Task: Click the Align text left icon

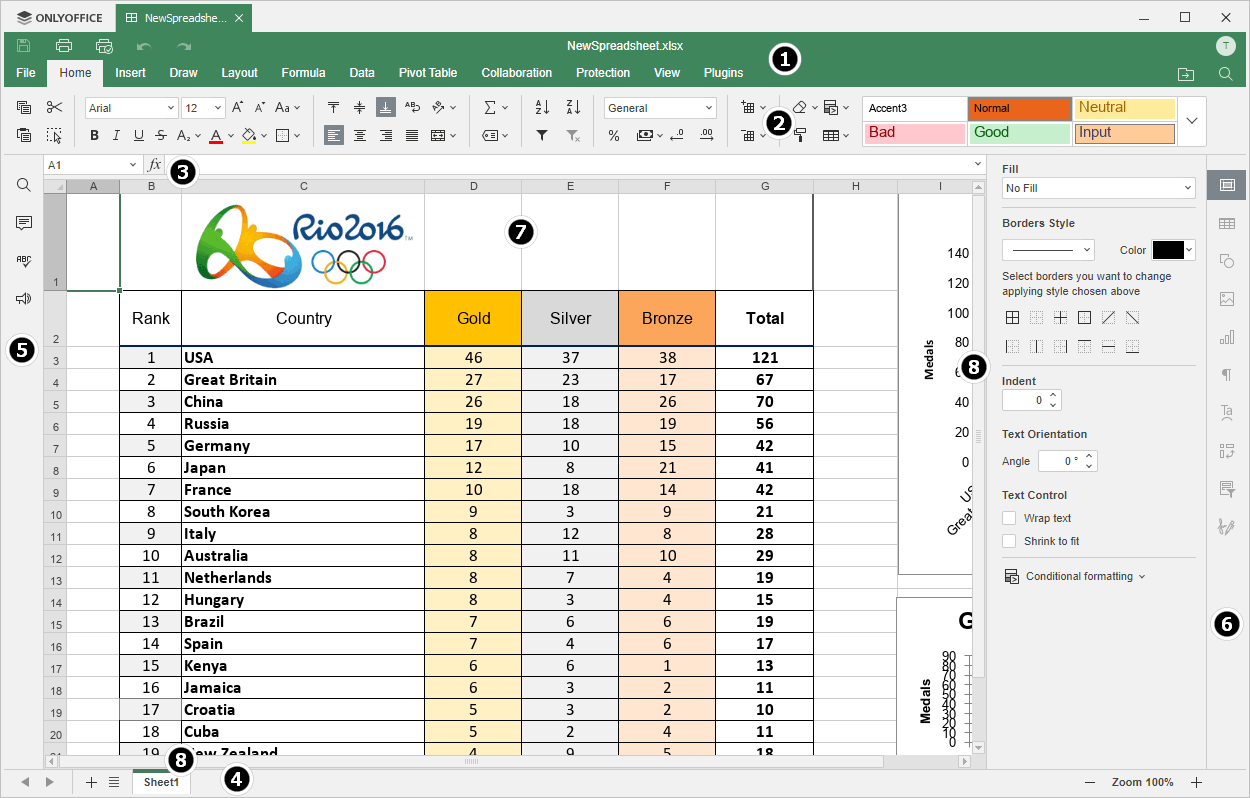Action: pos(334,136)
